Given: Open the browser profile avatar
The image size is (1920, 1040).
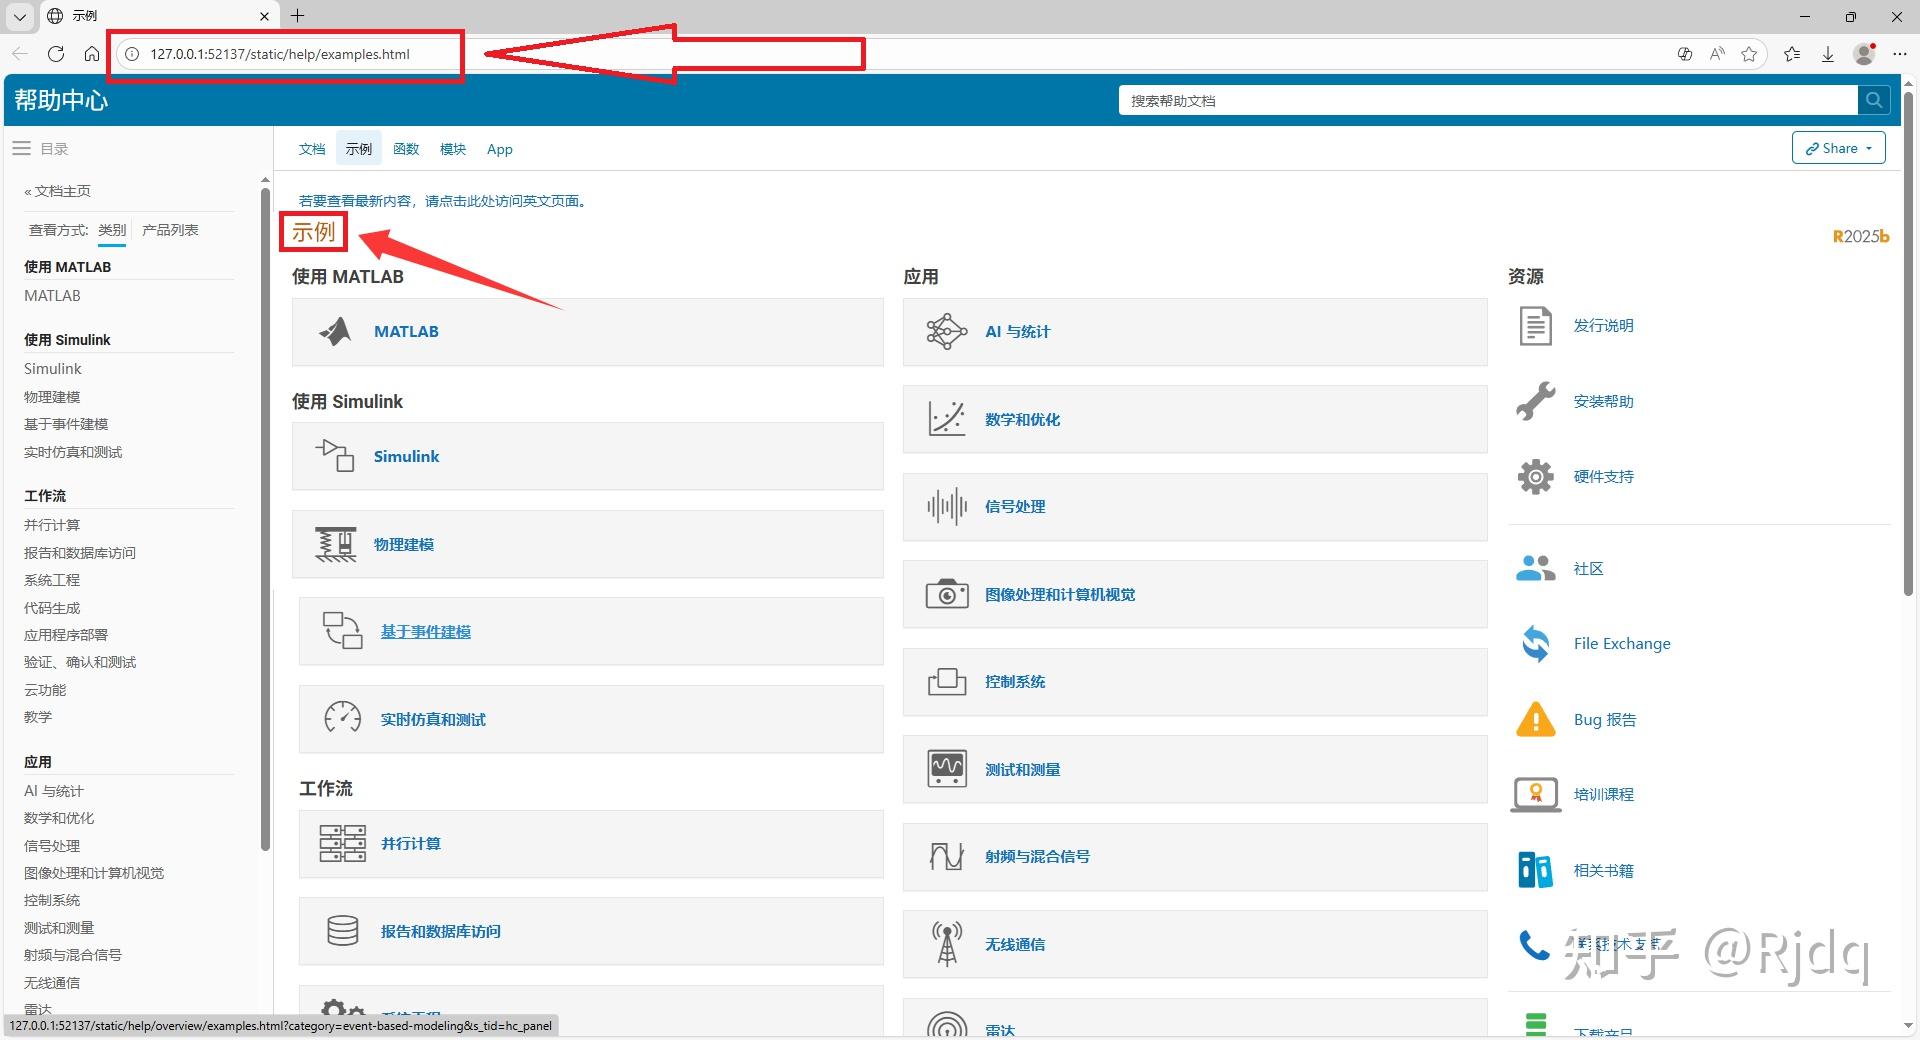Looking at the screenshot, I should 1864,54.
